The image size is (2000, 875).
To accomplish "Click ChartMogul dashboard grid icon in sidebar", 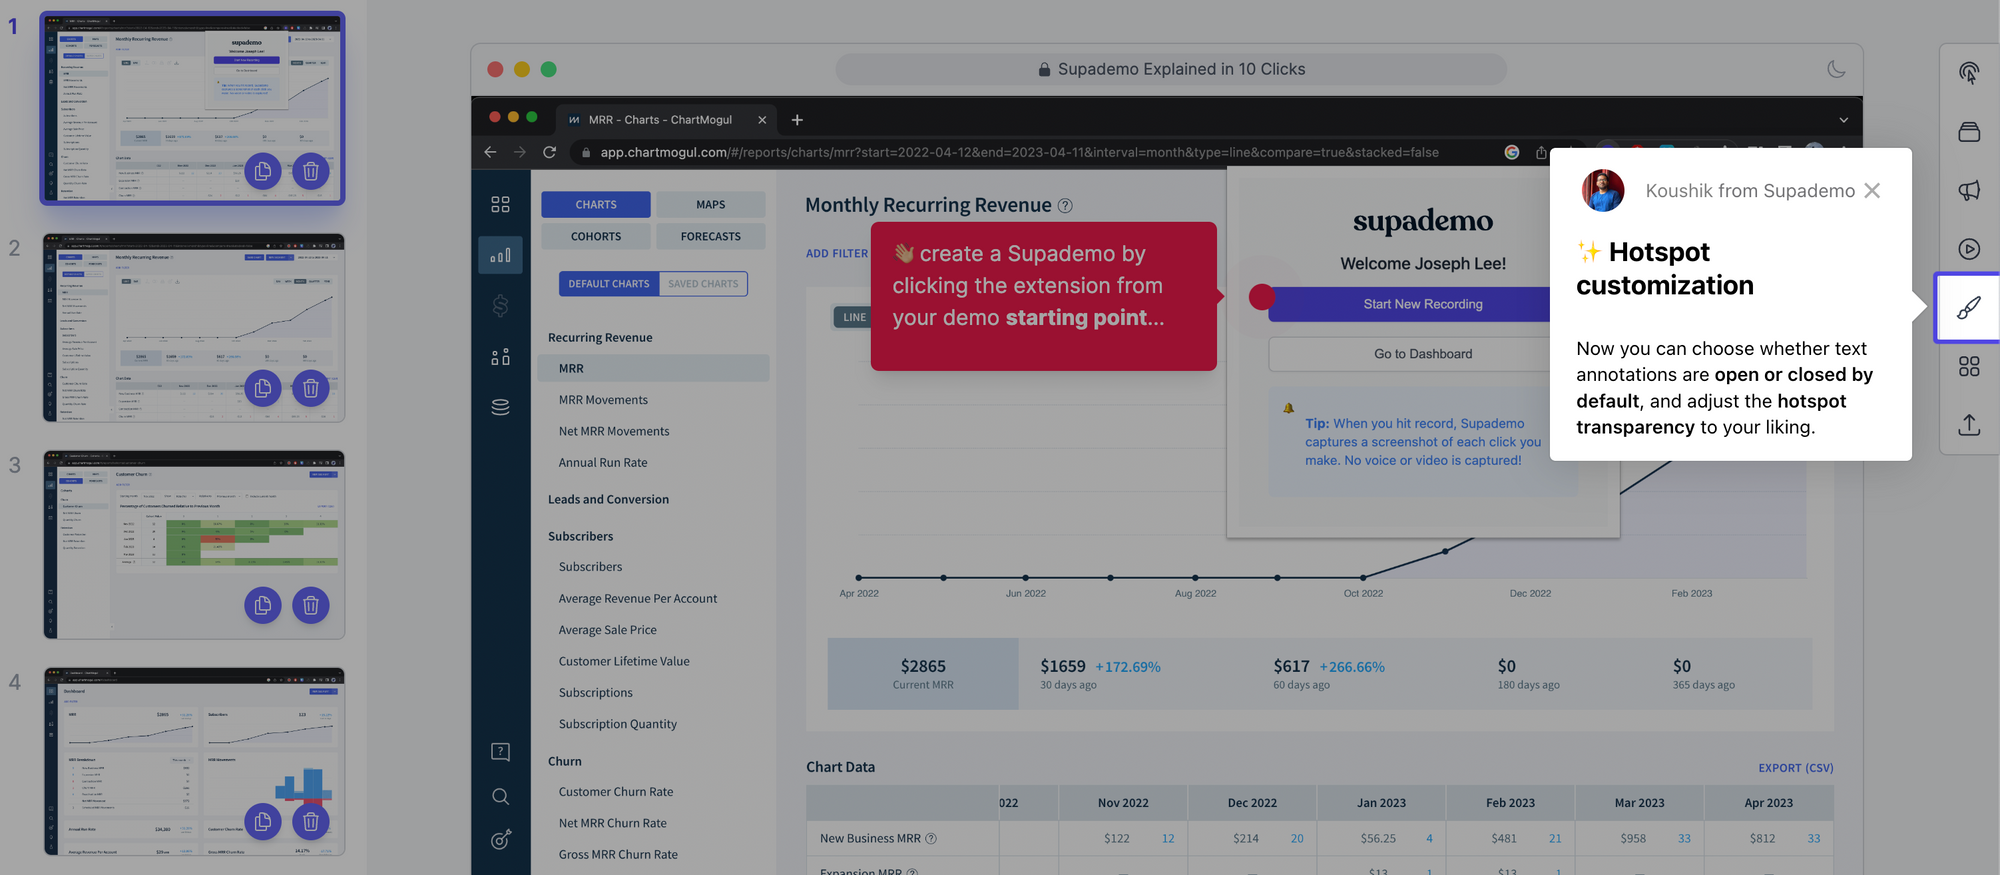I will 500,204.
